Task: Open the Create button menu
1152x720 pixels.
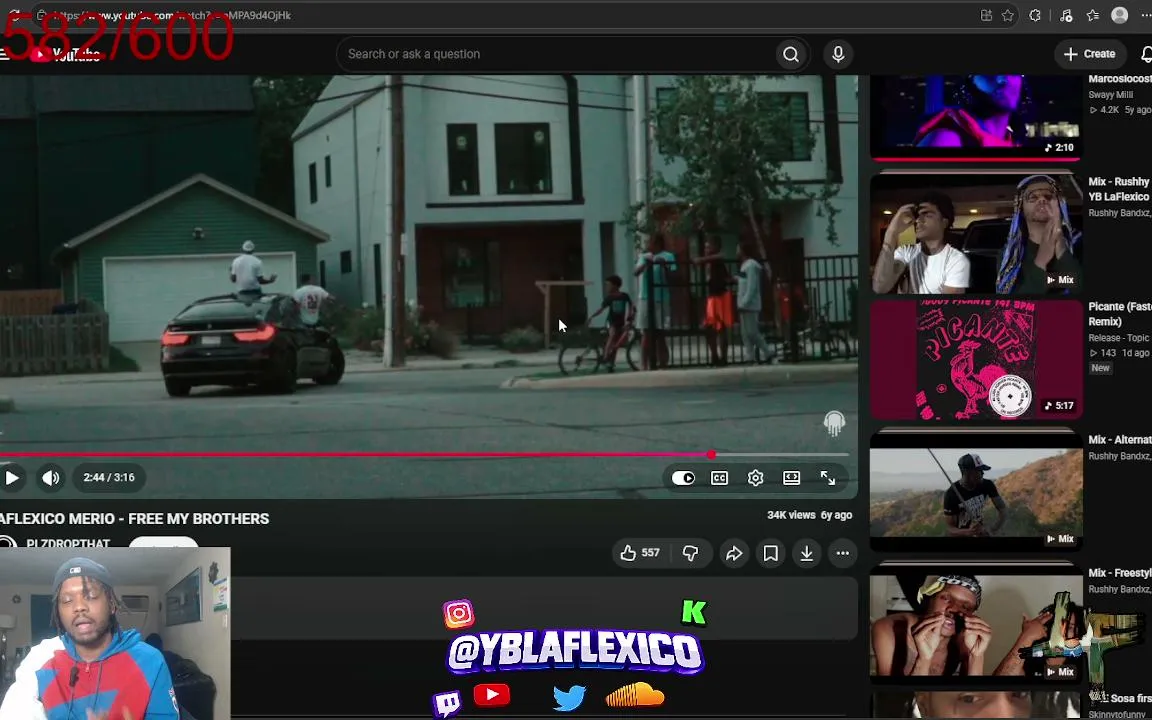Action: (x=1090, y=54)
